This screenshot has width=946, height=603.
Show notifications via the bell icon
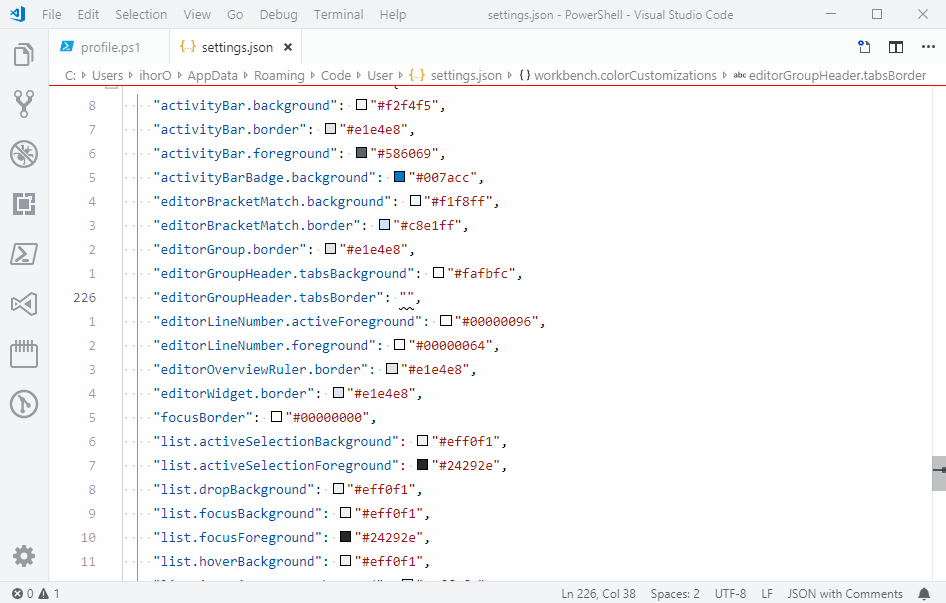924,593
